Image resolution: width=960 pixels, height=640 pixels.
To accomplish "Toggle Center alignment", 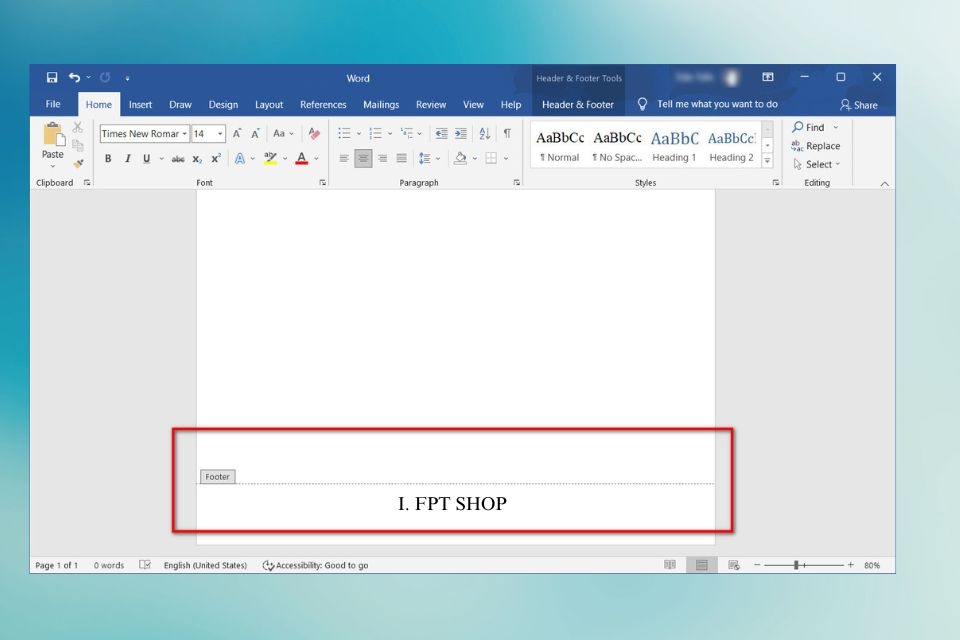I will click(363, 159).
